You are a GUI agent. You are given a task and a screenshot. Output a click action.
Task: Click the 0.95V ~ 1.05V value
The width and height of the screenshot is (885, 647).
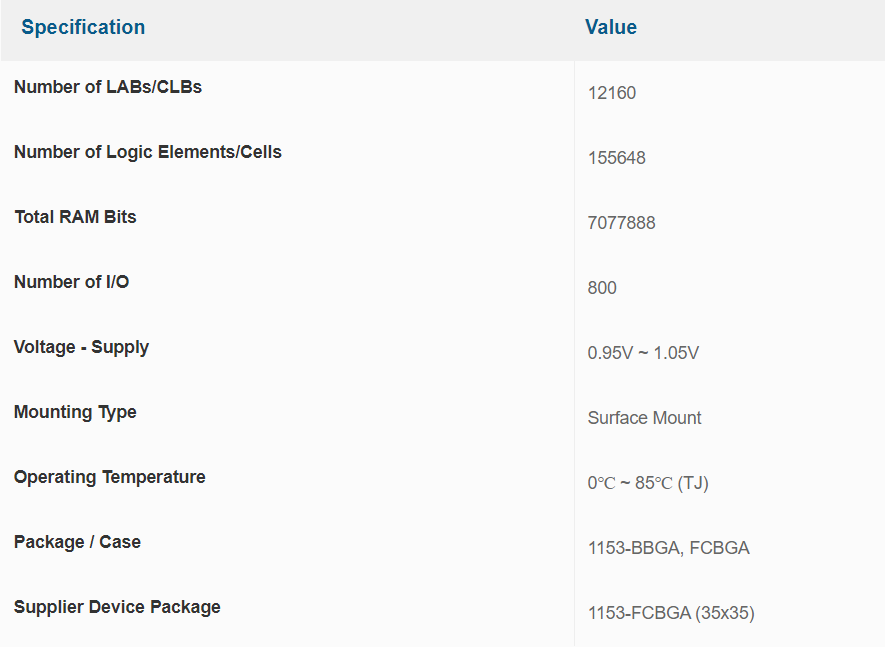(643, 353)
